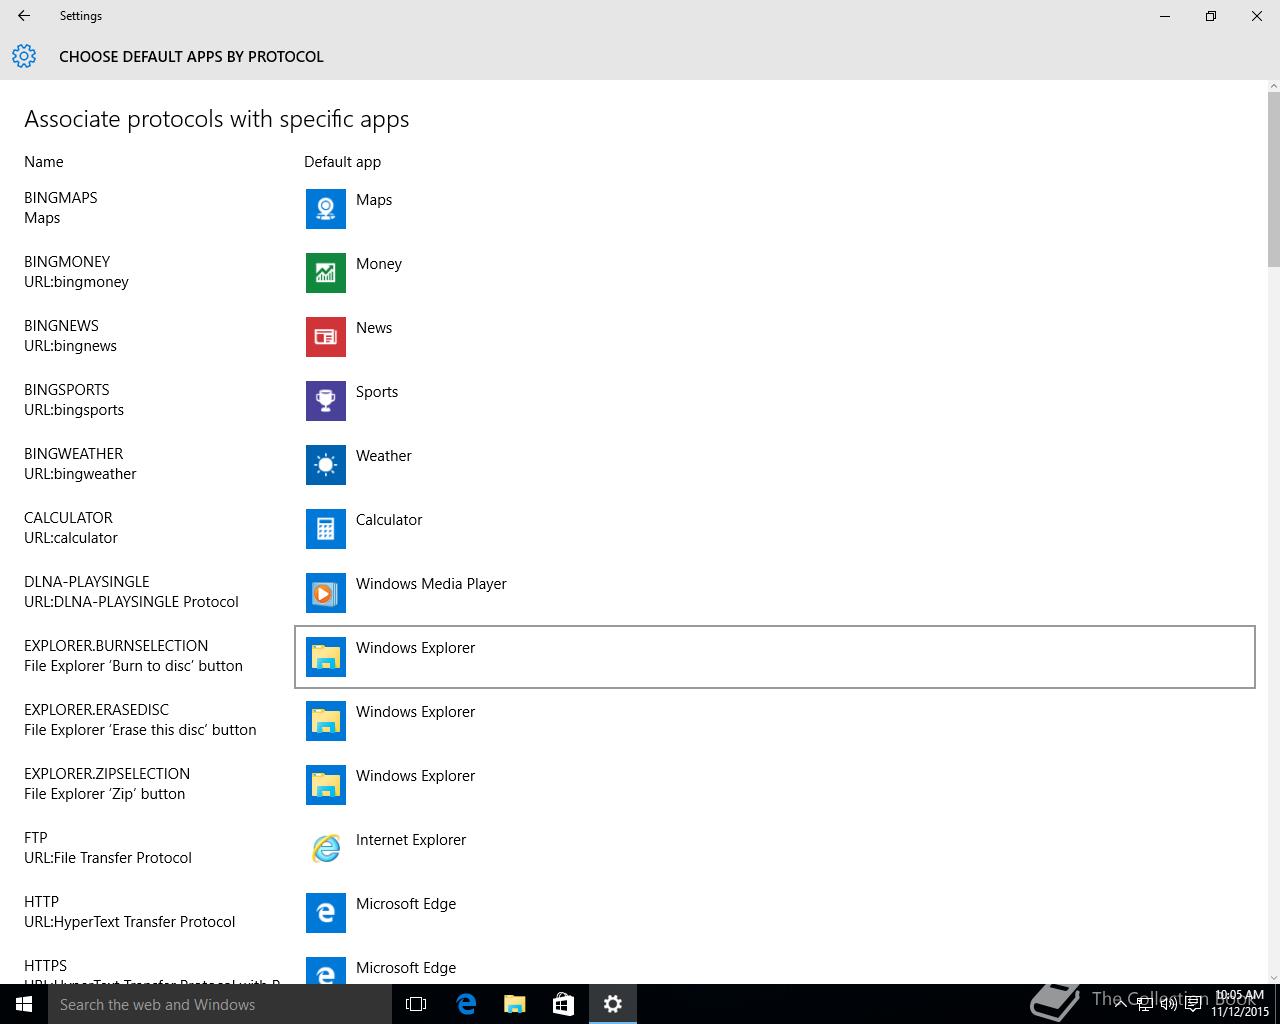Click the Microsoft Edge icon for HTTP
The width and height of the screenshot is (1280, 1024).
pos(326,913)
